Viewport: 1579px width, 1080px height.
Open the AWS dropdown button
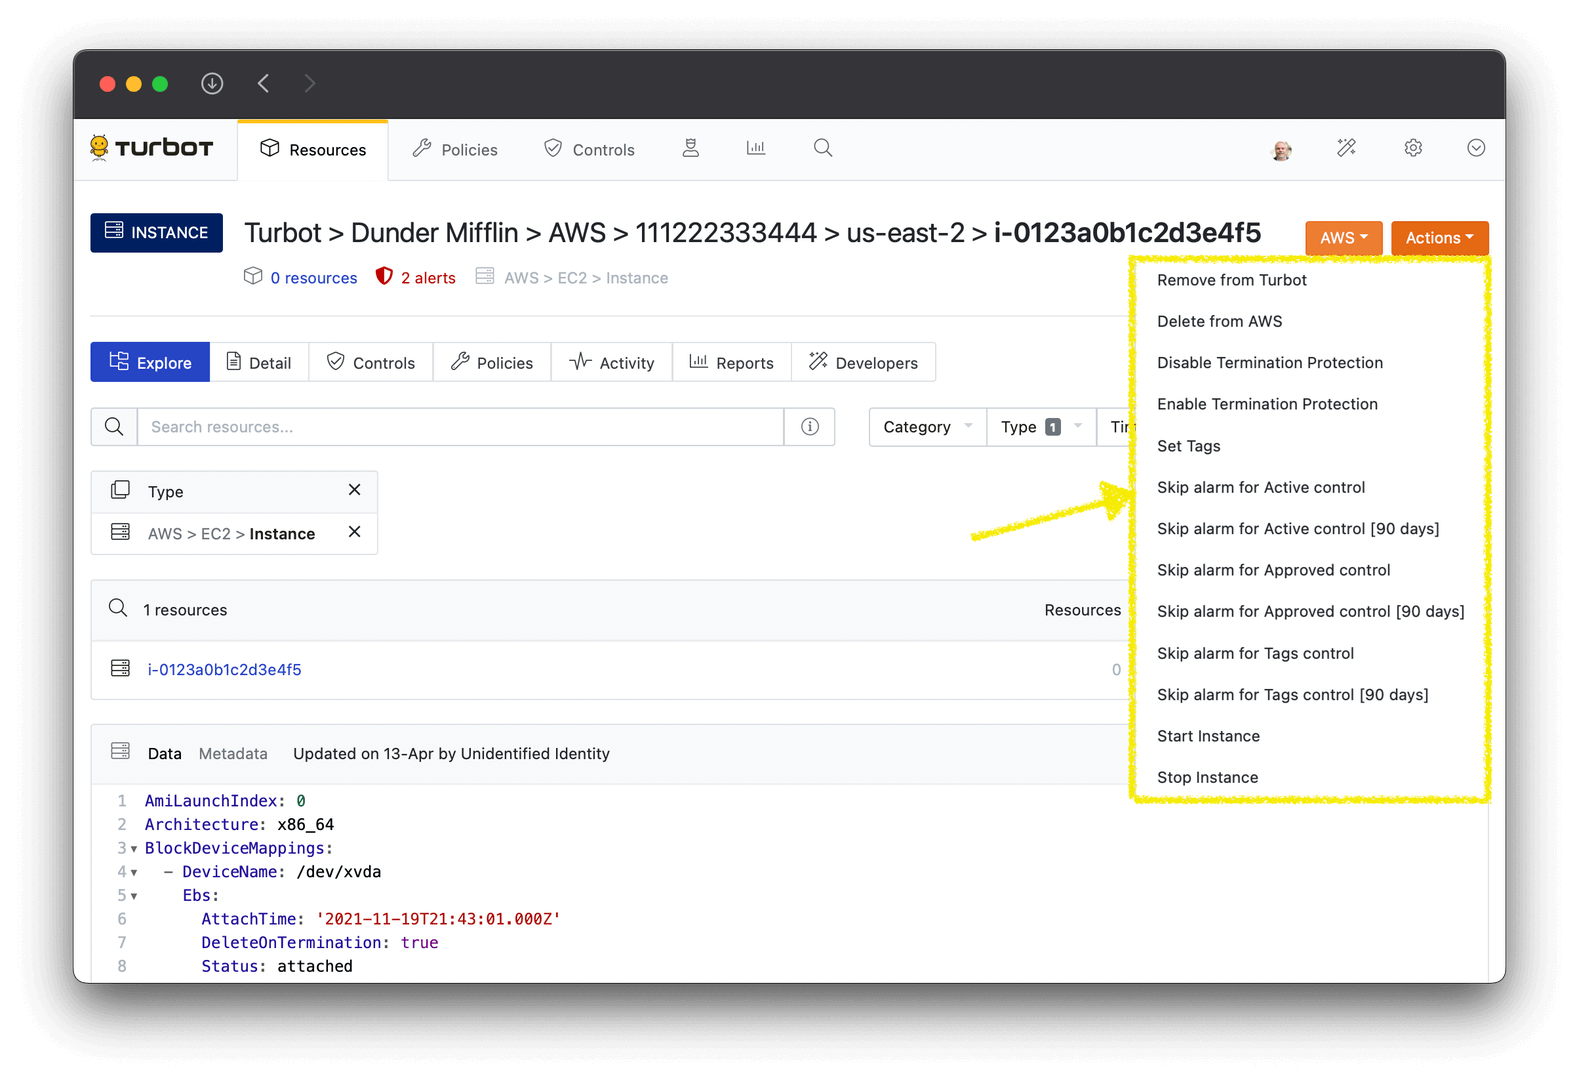tap(1343, 238)
